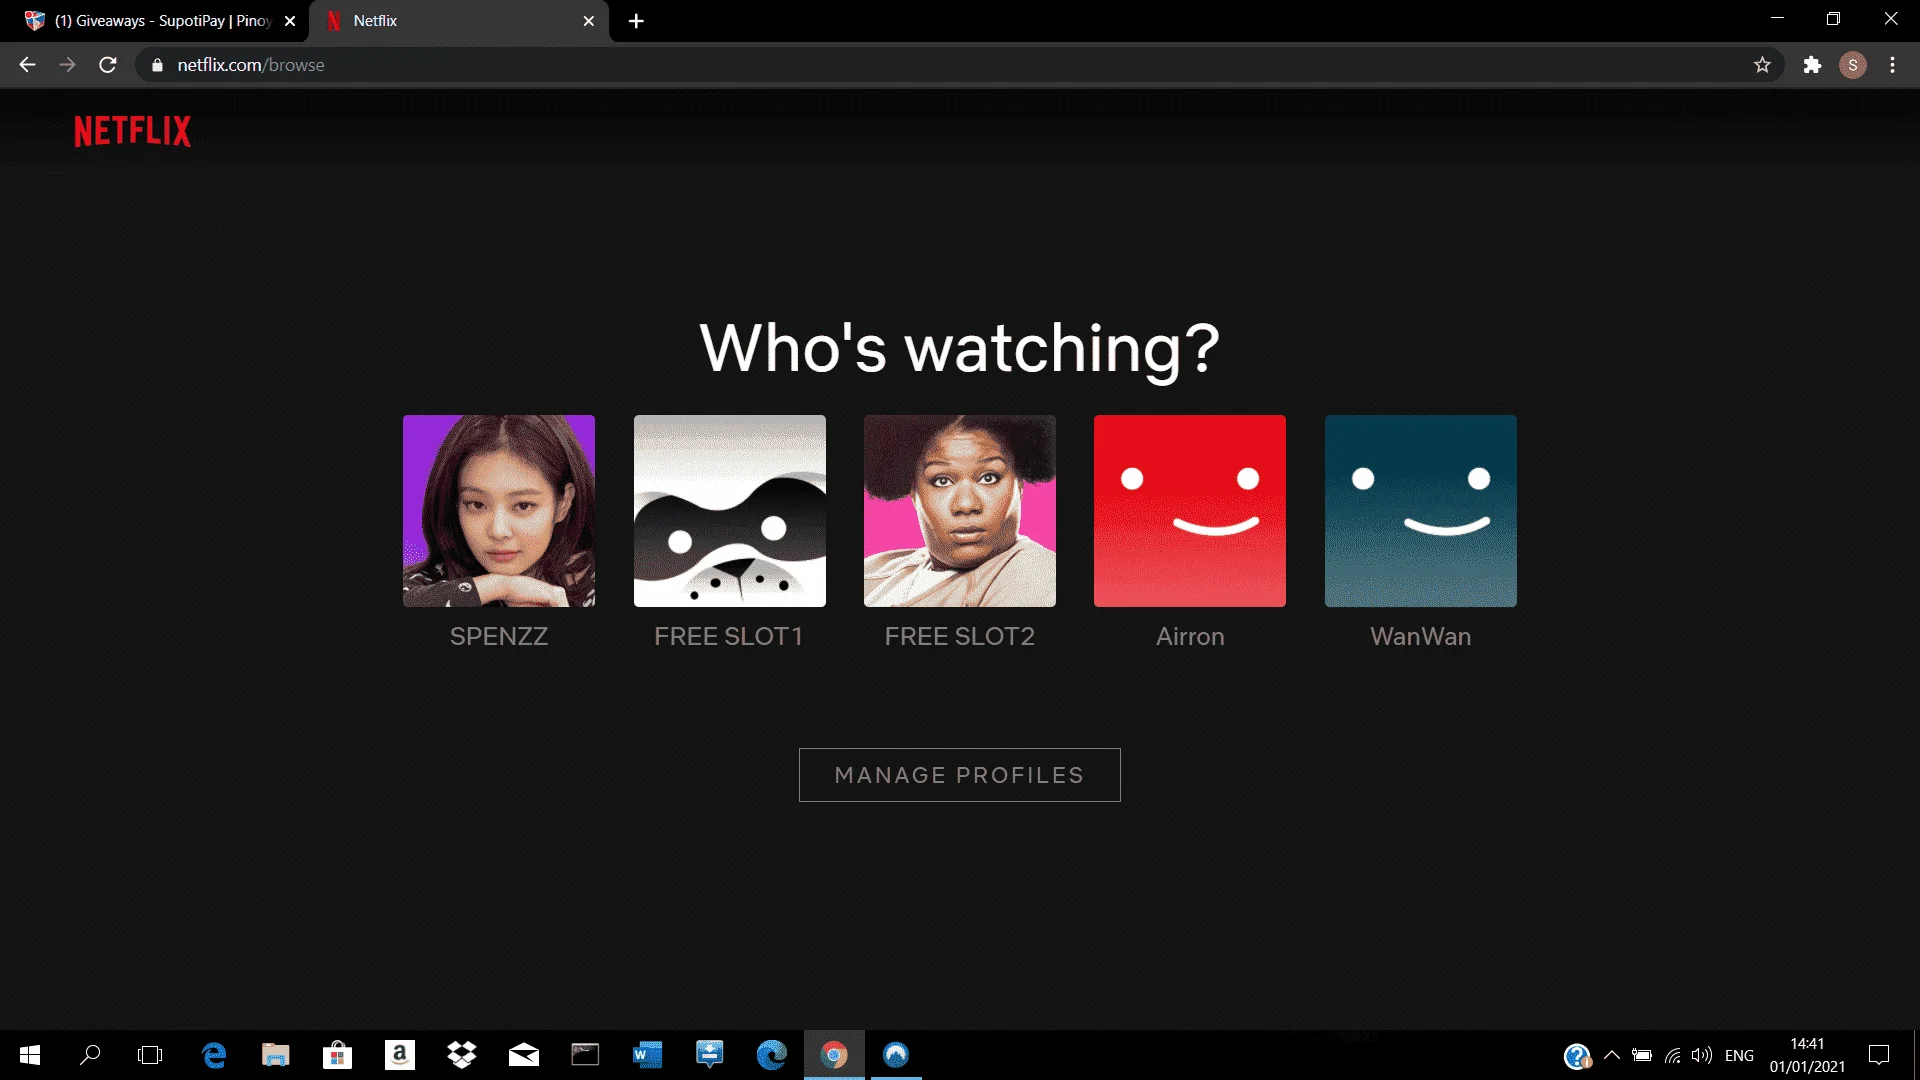The width and height of the screenshot is (1920, 1080).
Task: Click the Airron name label
Action: pyautogui.click(x=1190, y=637)
